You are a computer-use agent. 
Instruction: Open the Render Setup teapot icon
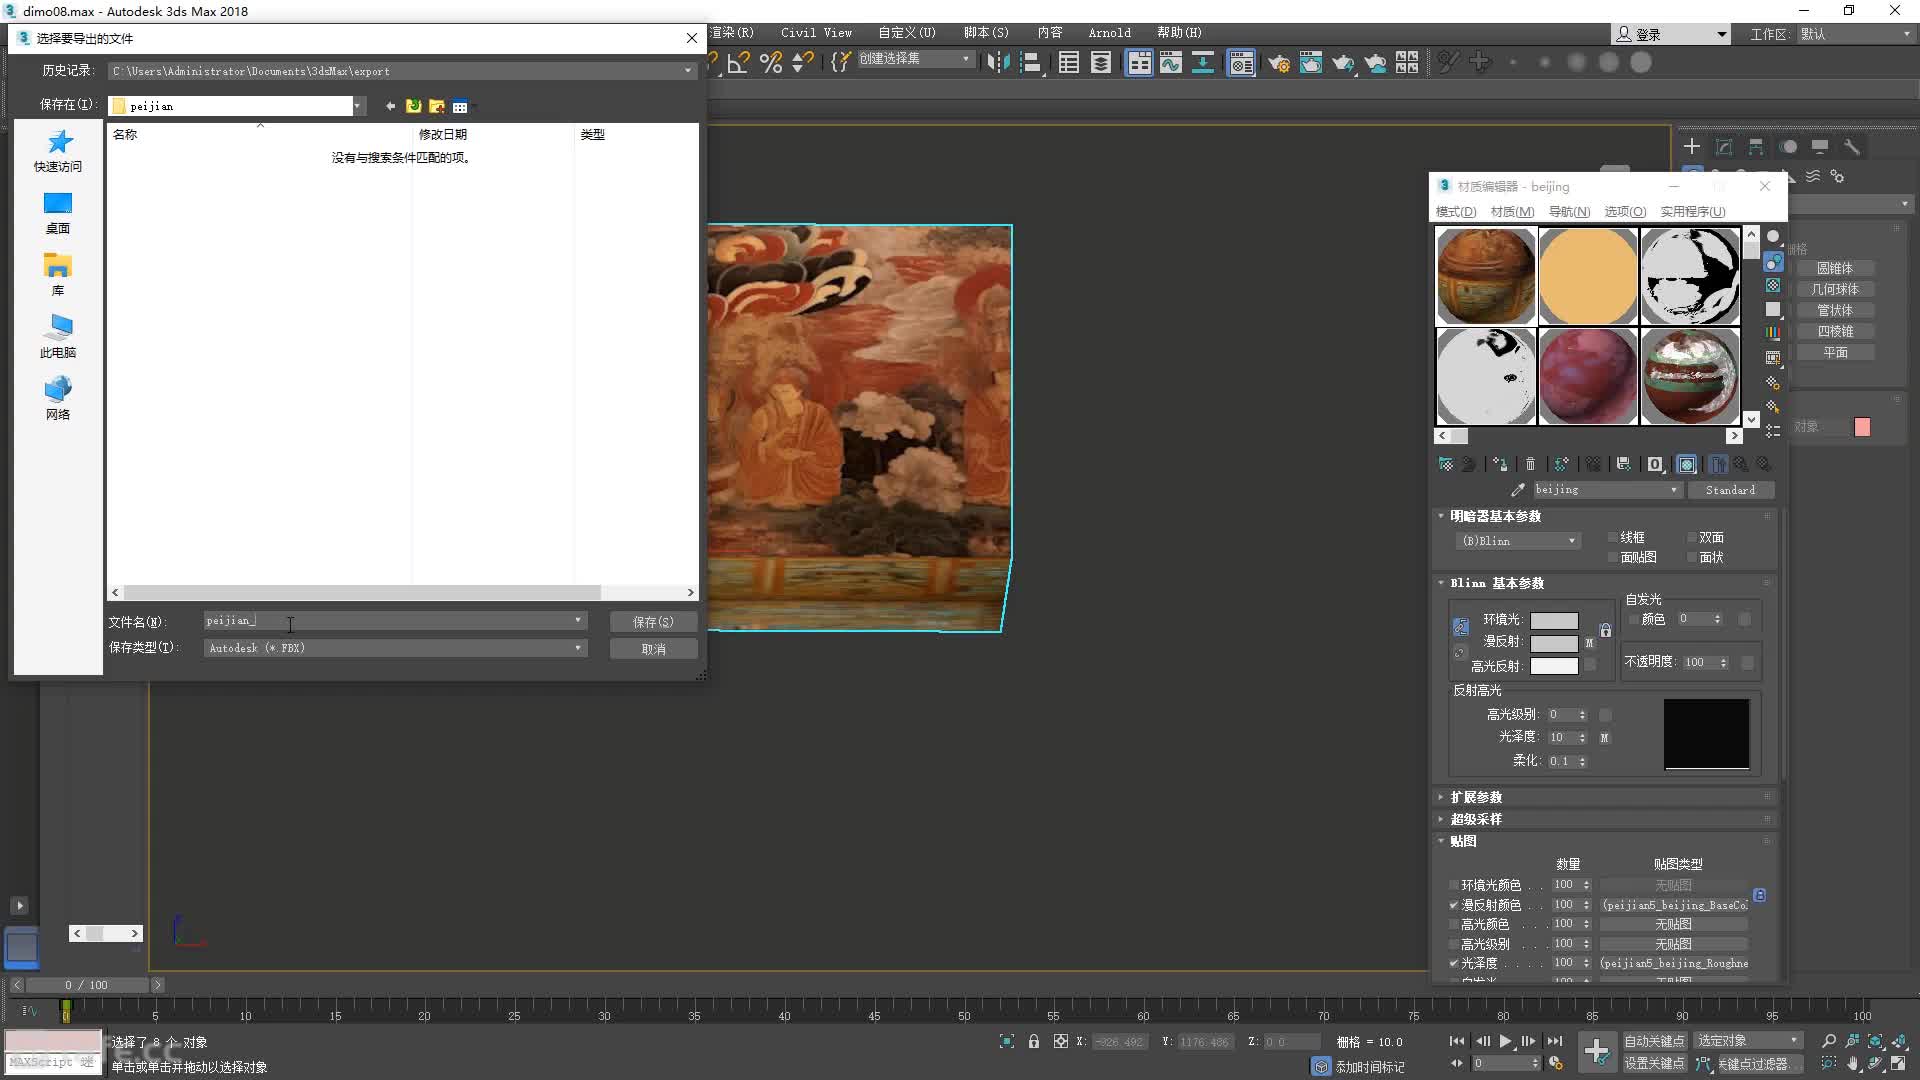(x=1278, y=63)
